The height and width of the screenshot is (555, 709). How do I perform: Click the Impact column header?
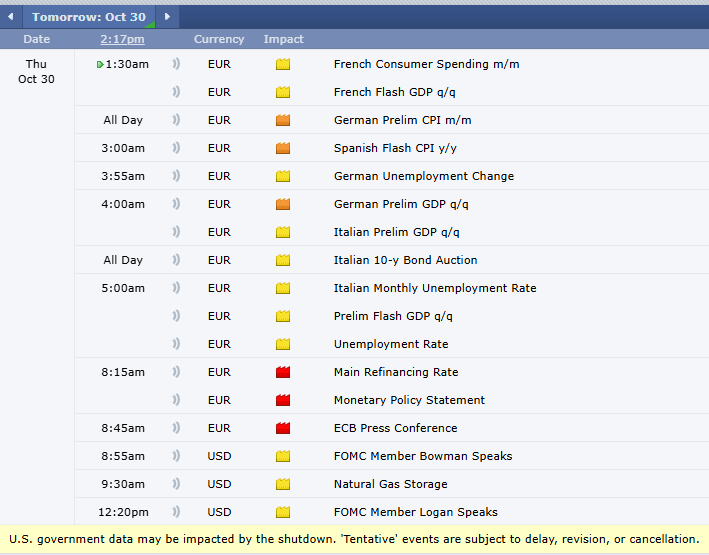pyautogui.click(x=284, y=39)
